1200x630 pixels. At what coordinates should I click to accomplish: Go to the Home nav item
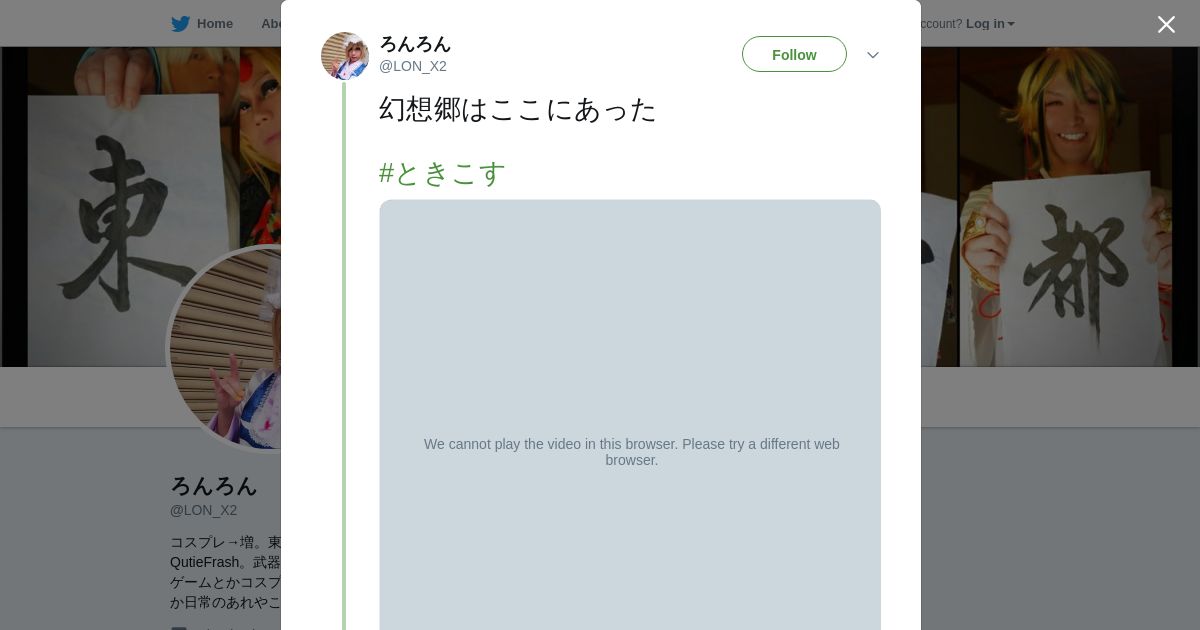coord(214,24)
